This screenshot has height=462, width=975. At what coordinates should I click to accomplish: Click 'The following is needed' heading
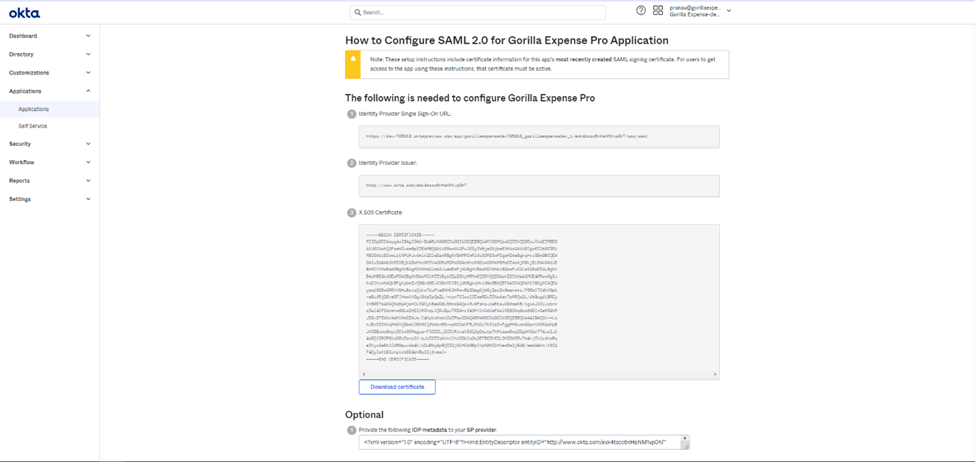(x=471, y=98)
